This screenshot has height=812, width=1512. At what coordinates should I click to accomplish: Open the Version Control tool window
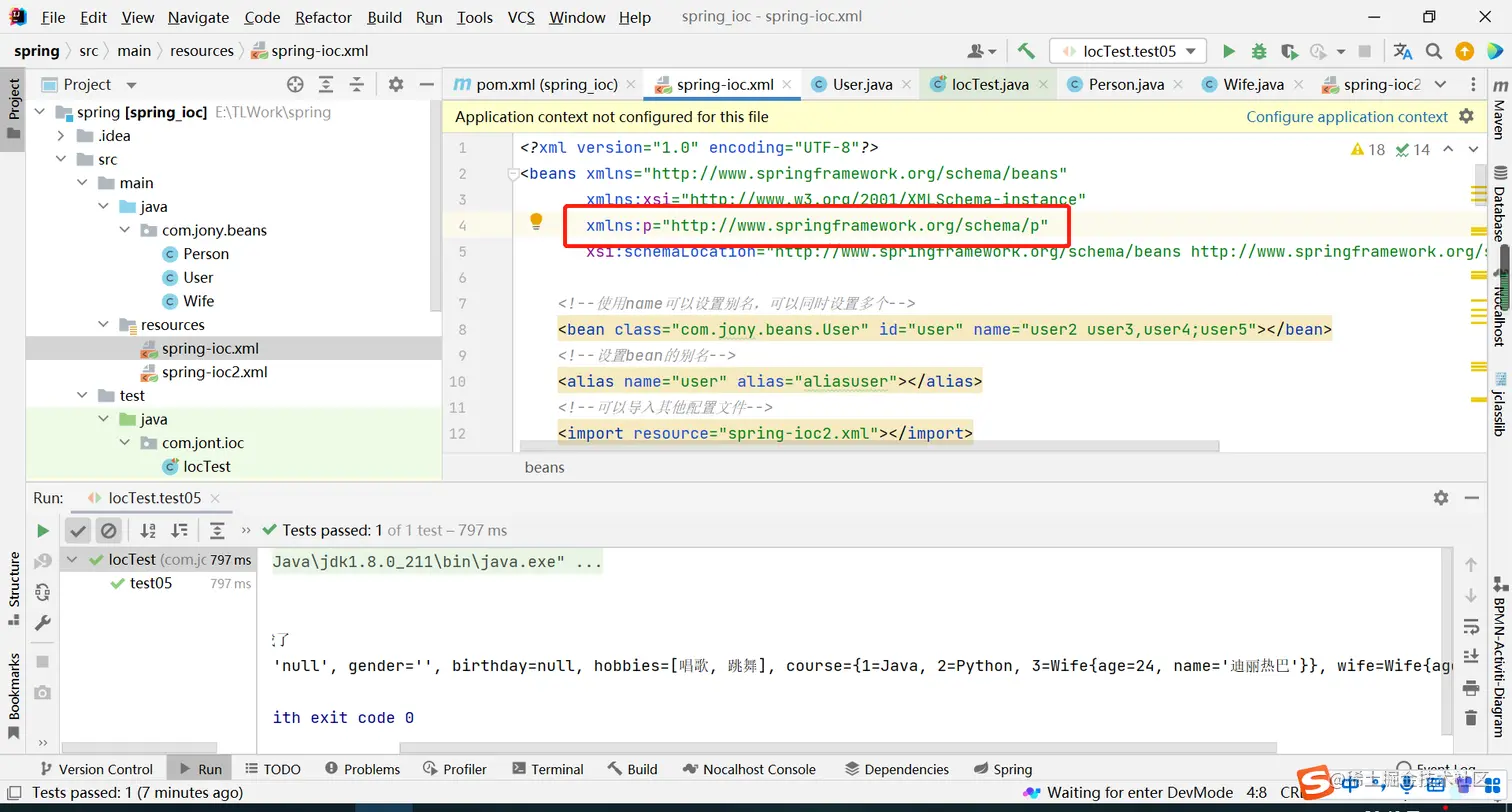pyautogui.click(x=95, y=769)
